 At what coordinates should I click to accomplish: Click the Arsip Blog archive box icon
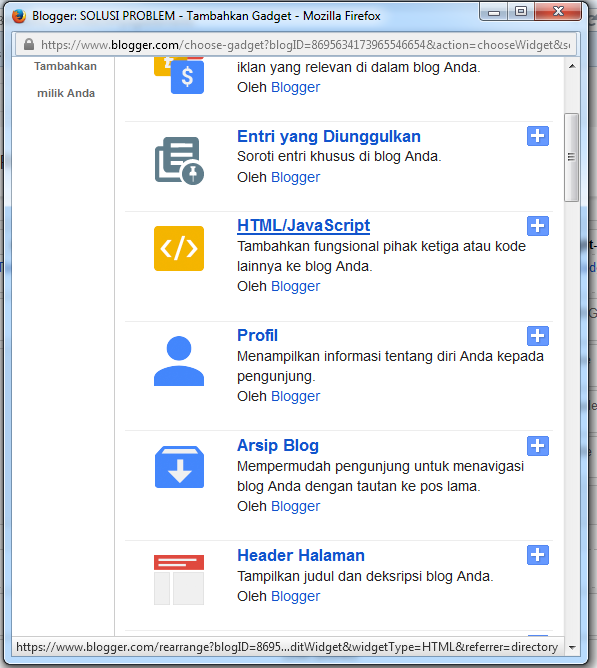[x=179, y=467]
